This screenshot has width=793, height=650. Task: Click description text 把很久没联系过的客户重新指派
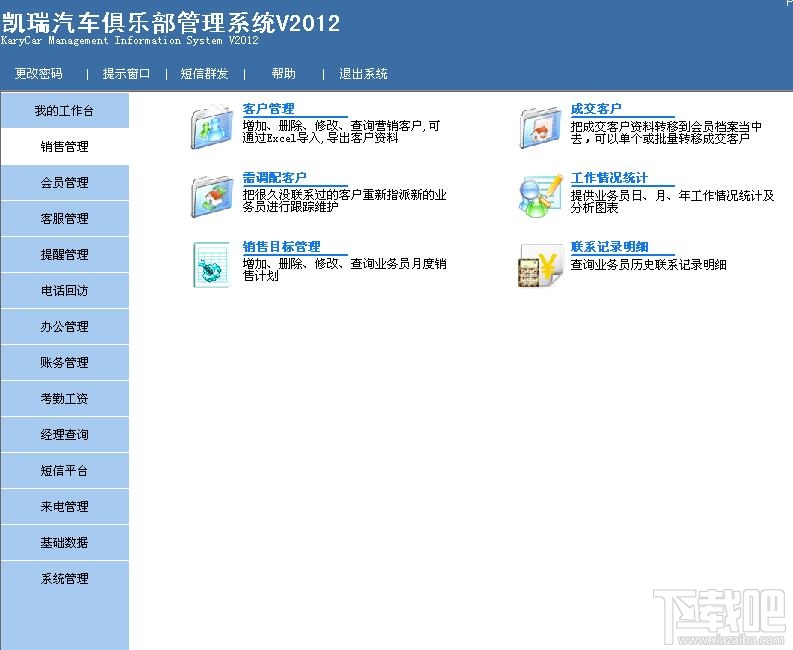point(344,201)
